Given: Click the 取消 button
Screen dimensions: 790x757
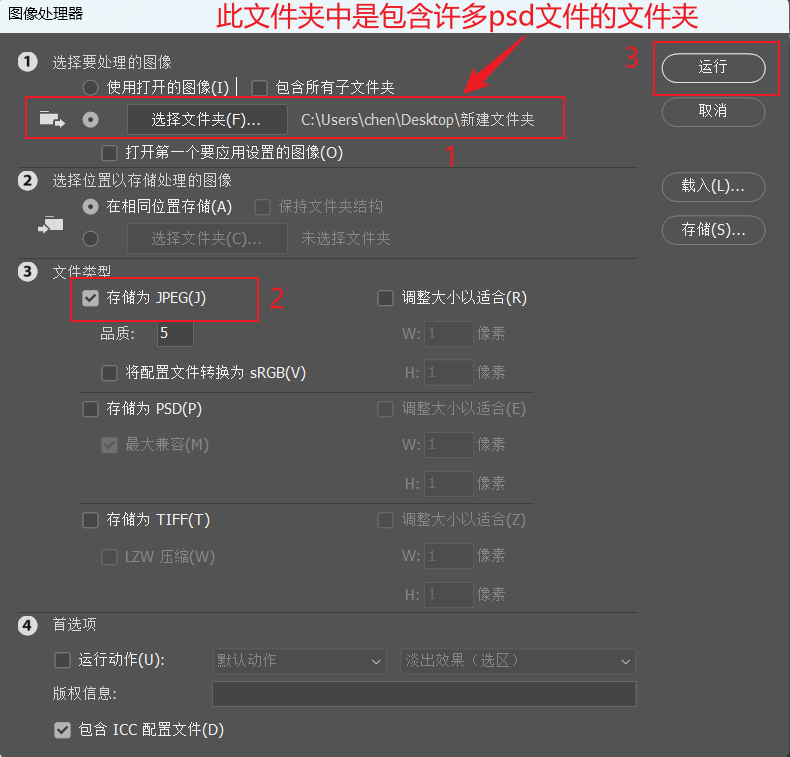Looking at the screenshot, I should tap(713, 111).
